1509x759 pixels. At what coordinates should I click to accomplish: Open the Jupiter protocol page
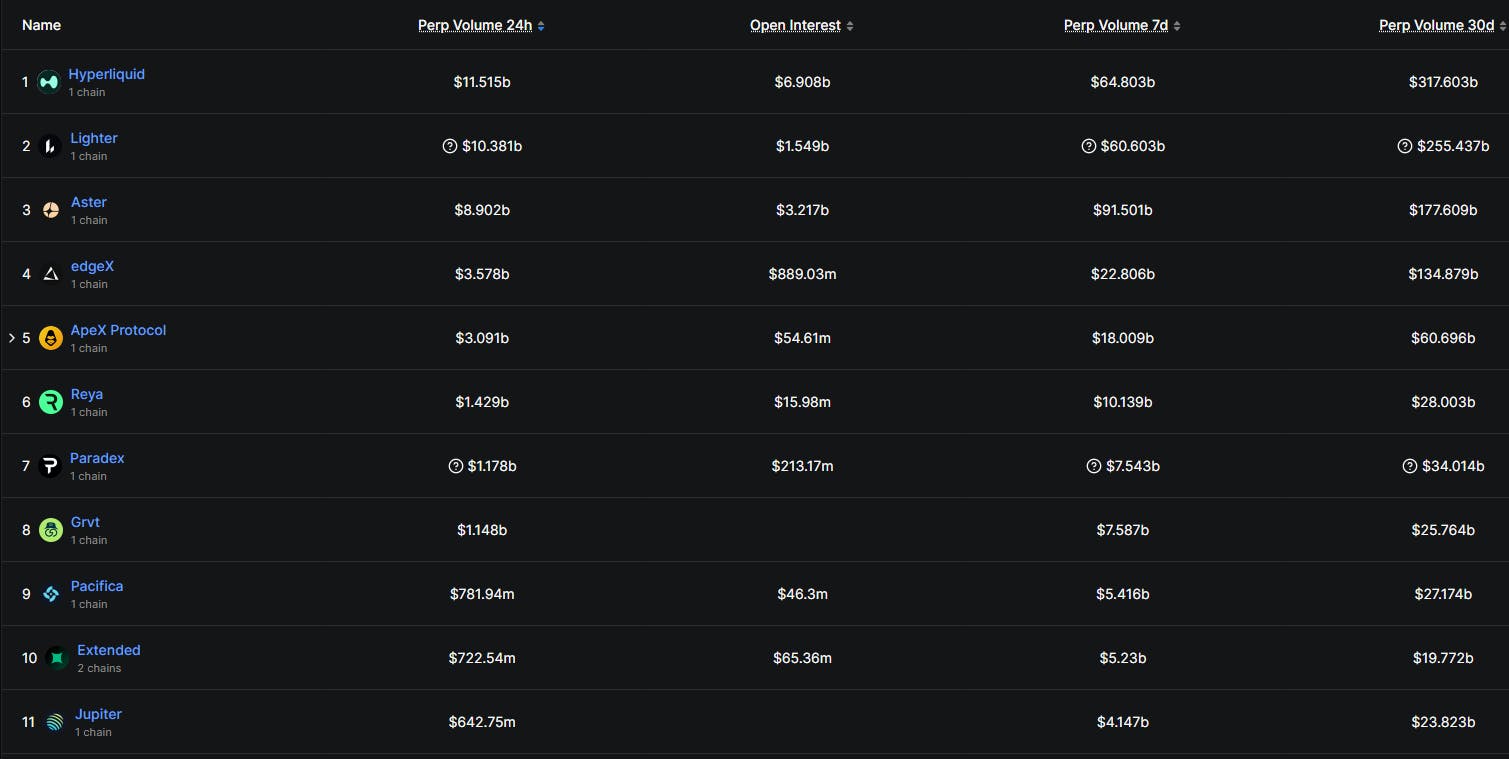(x=97, y=713)
